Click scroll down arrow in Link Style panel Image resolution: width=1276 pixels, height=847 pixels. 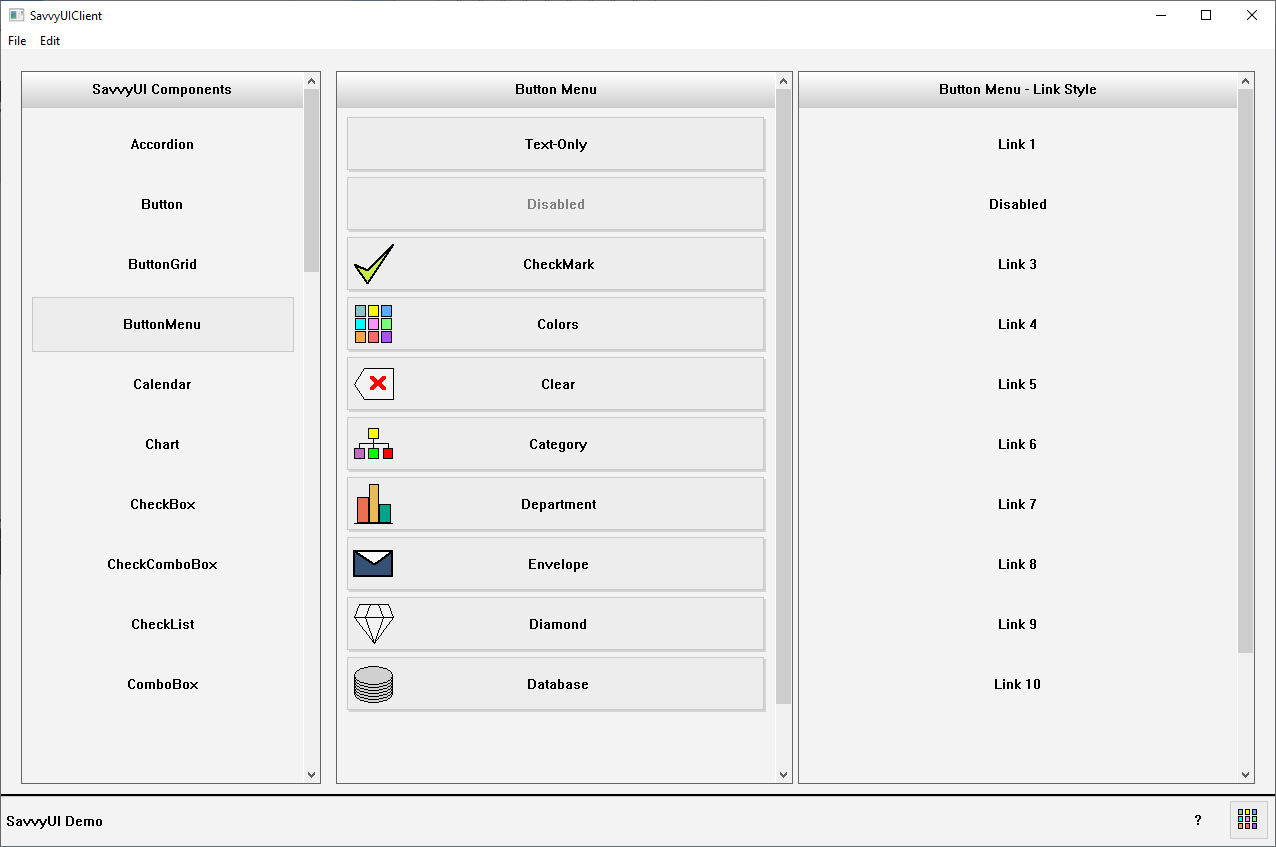coord(1245,774)
